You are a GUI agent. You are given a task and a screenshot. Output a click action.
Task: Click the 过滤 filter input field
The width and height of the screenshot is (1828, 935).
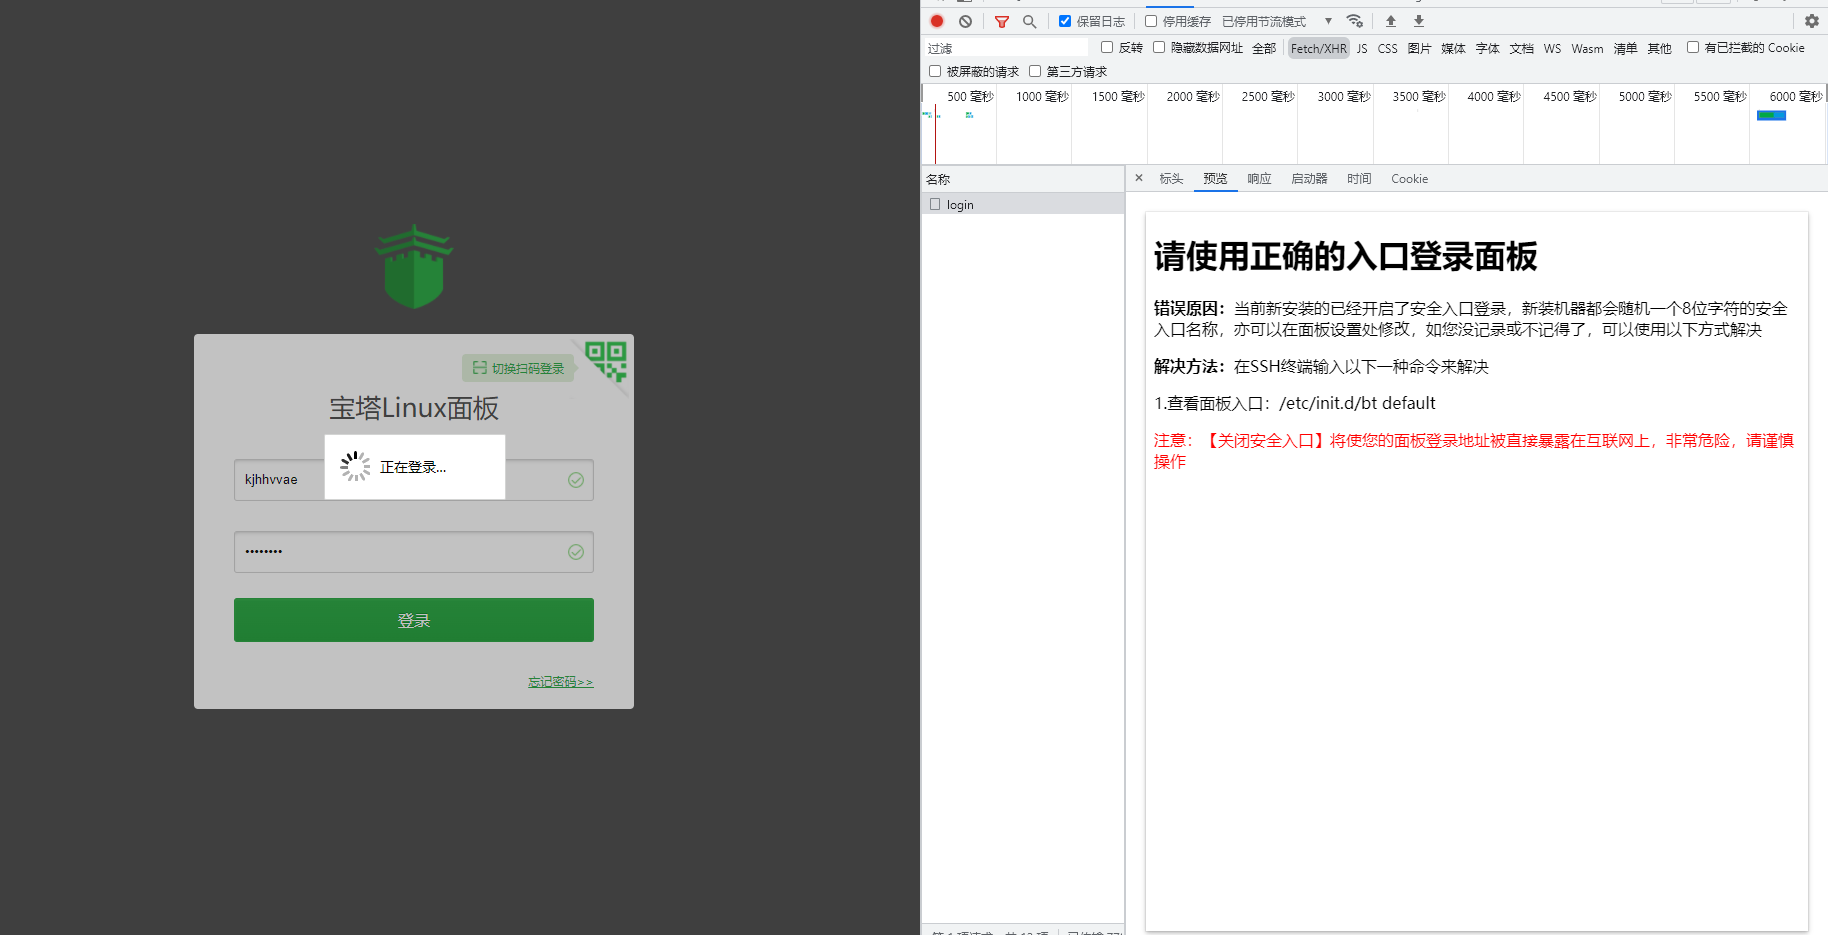point(1005,48)
